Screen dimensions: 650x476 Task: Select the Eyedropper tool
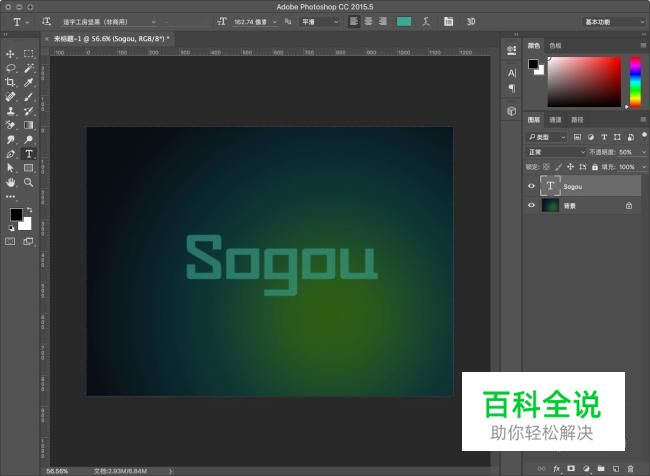coord(28,82)
